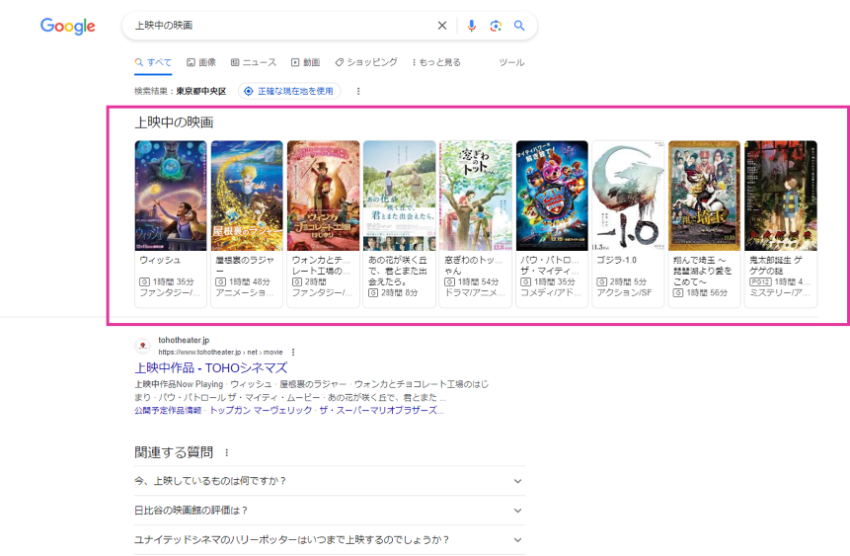
Task: Open the 鬼太郎誕生 ゲゲゲの謎 poster
Action: tap(781, 196)
